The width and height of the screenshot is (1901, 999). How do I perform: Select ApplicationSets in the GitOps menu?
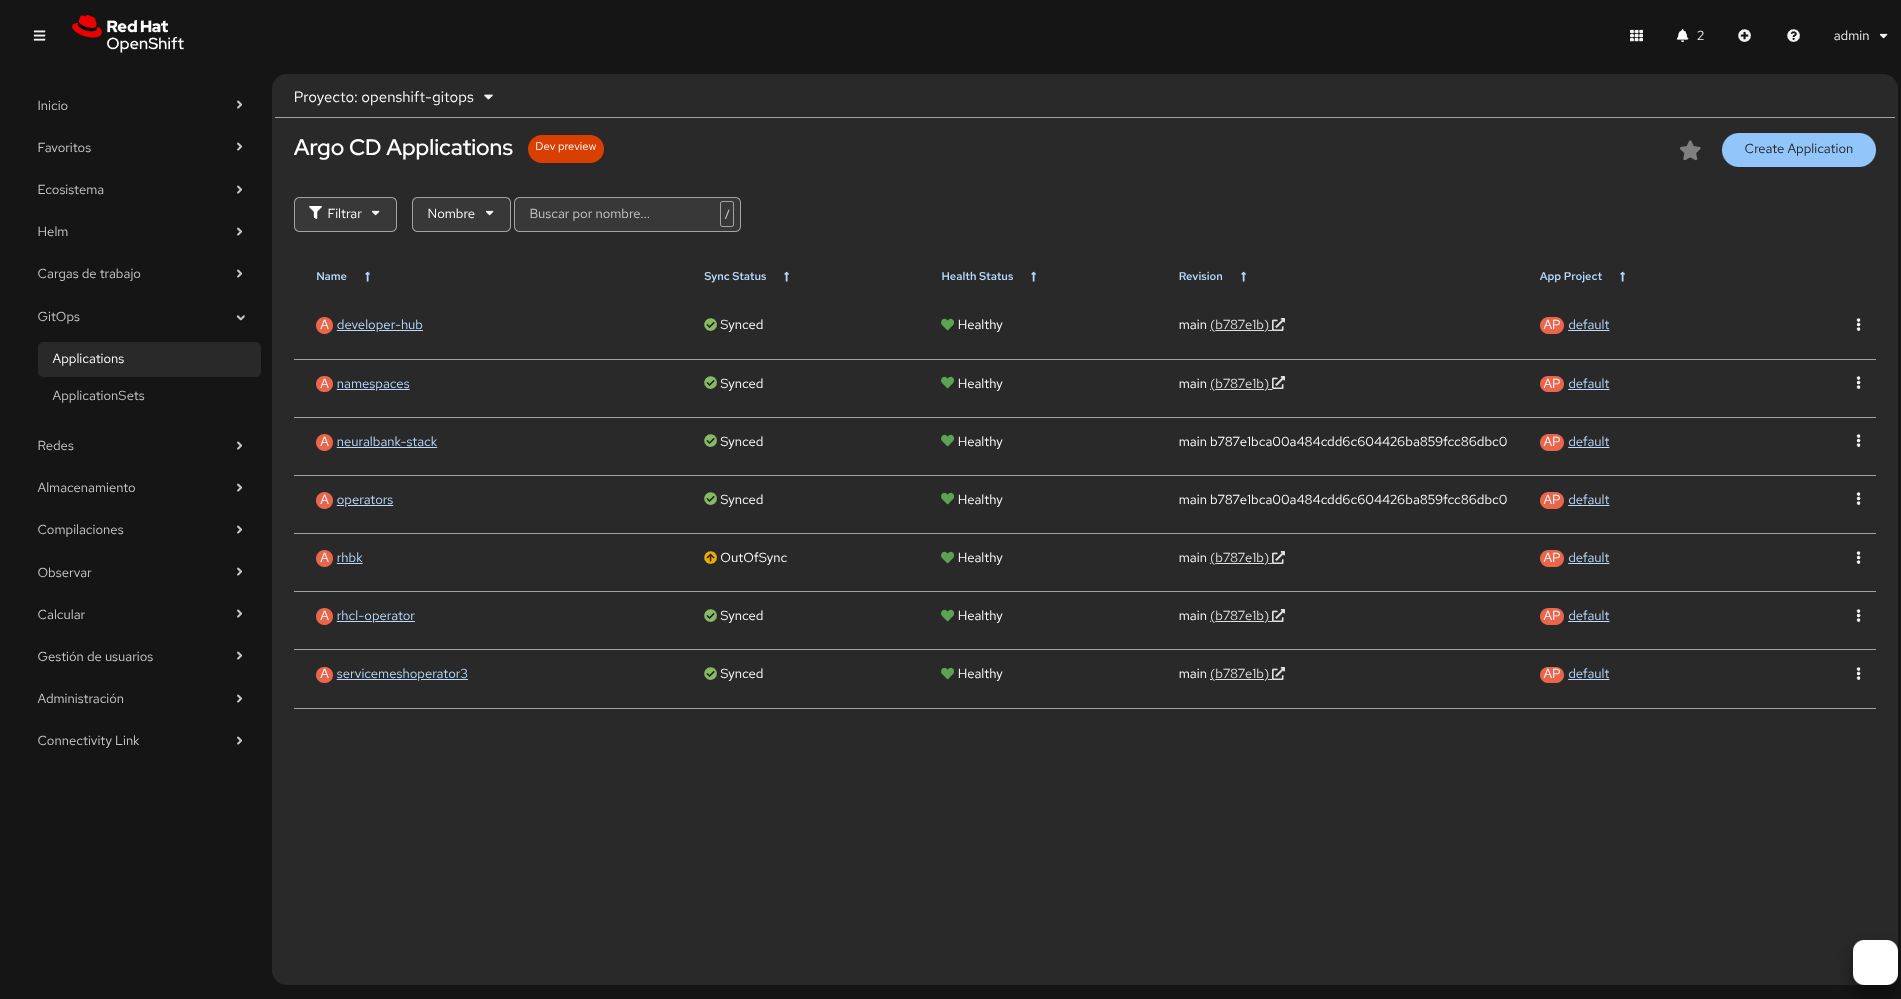pos(98,396)
